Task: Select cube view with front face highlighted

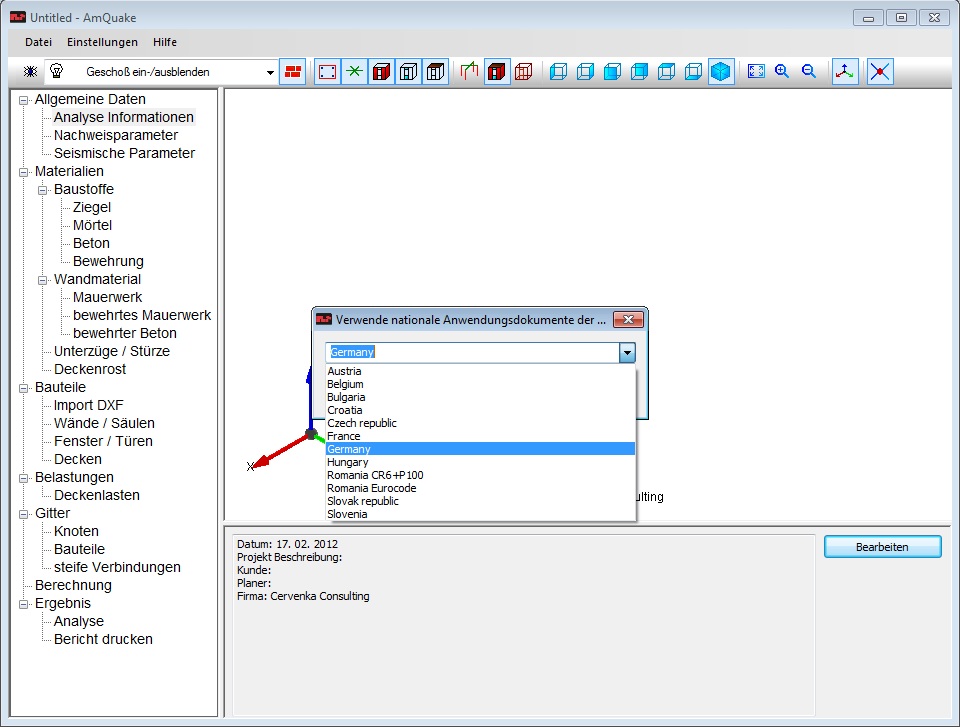Action: [612, 72]
